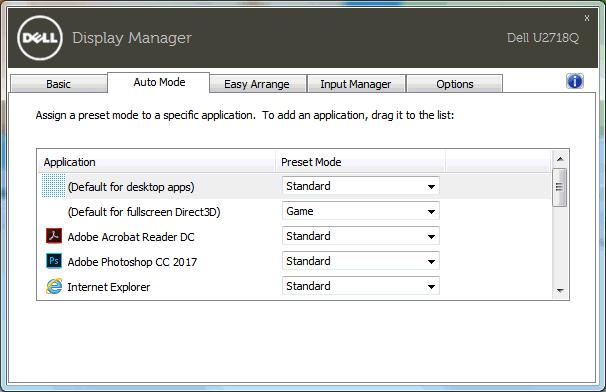Image resolution: width=606 pixels, height=392 pixels.
Task: Switch to the Basic tab
Action: coord(58,84)
